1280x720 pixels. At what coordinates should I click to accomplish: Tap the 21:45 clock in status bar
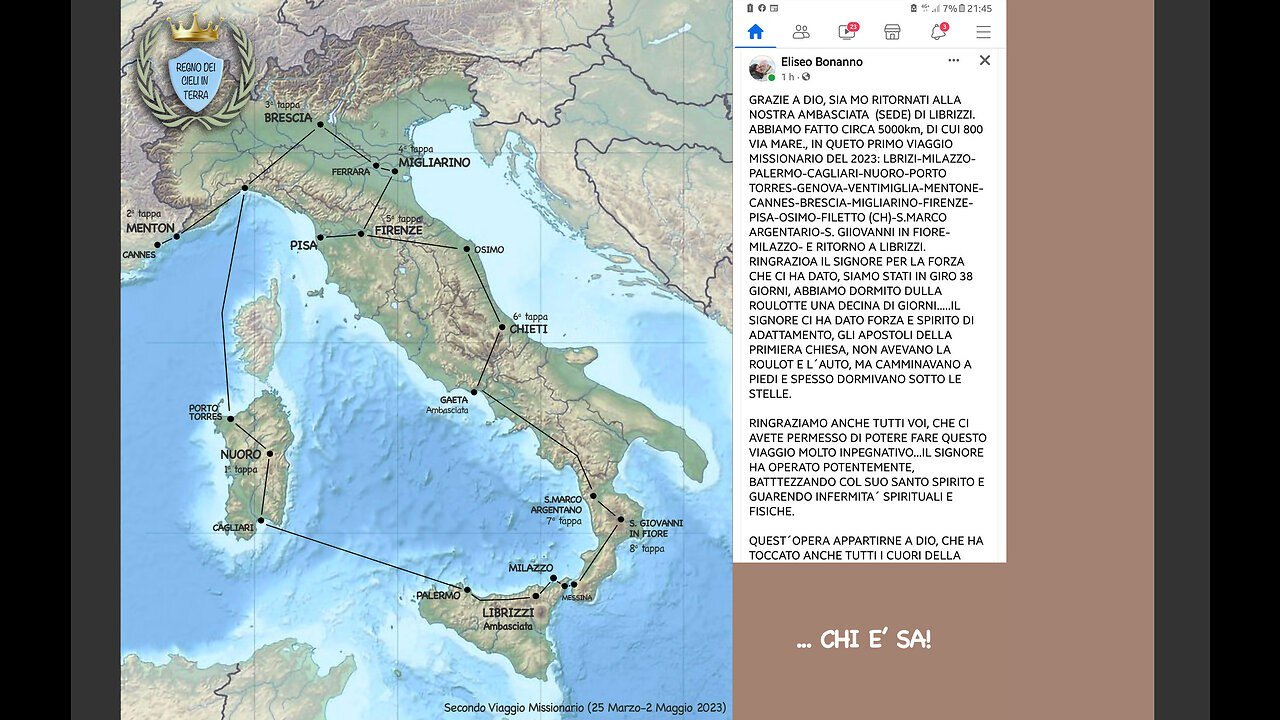979,8
